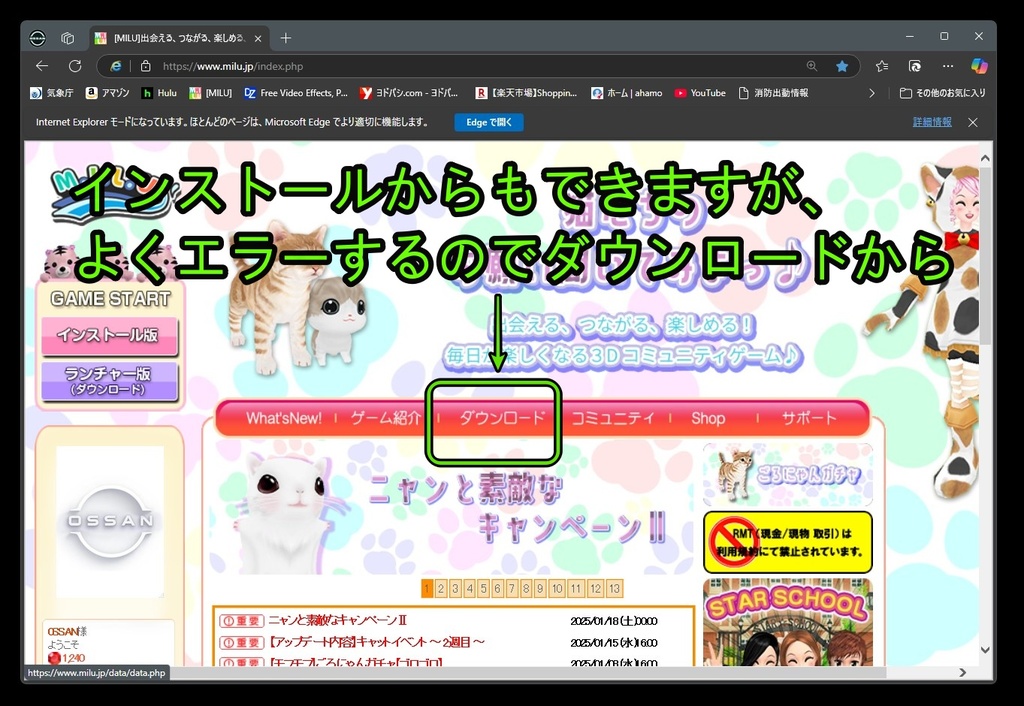Click the 2025/01/18 news date
This screenshot has height=706, width=1024.
613,620
